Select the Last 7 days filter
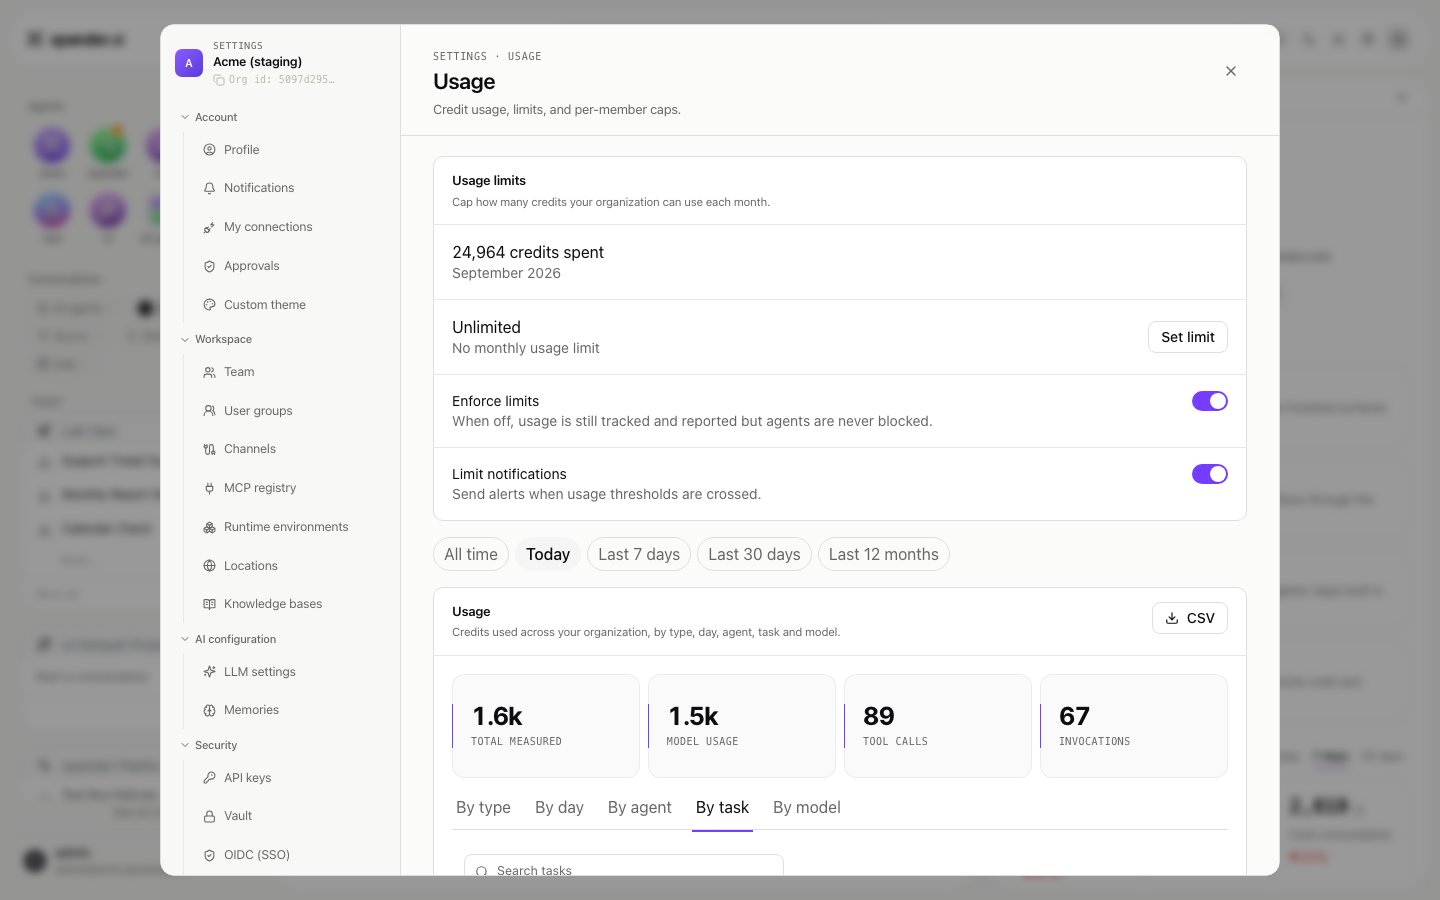Screen dimensions: 1440x900 tap(639, 554)
